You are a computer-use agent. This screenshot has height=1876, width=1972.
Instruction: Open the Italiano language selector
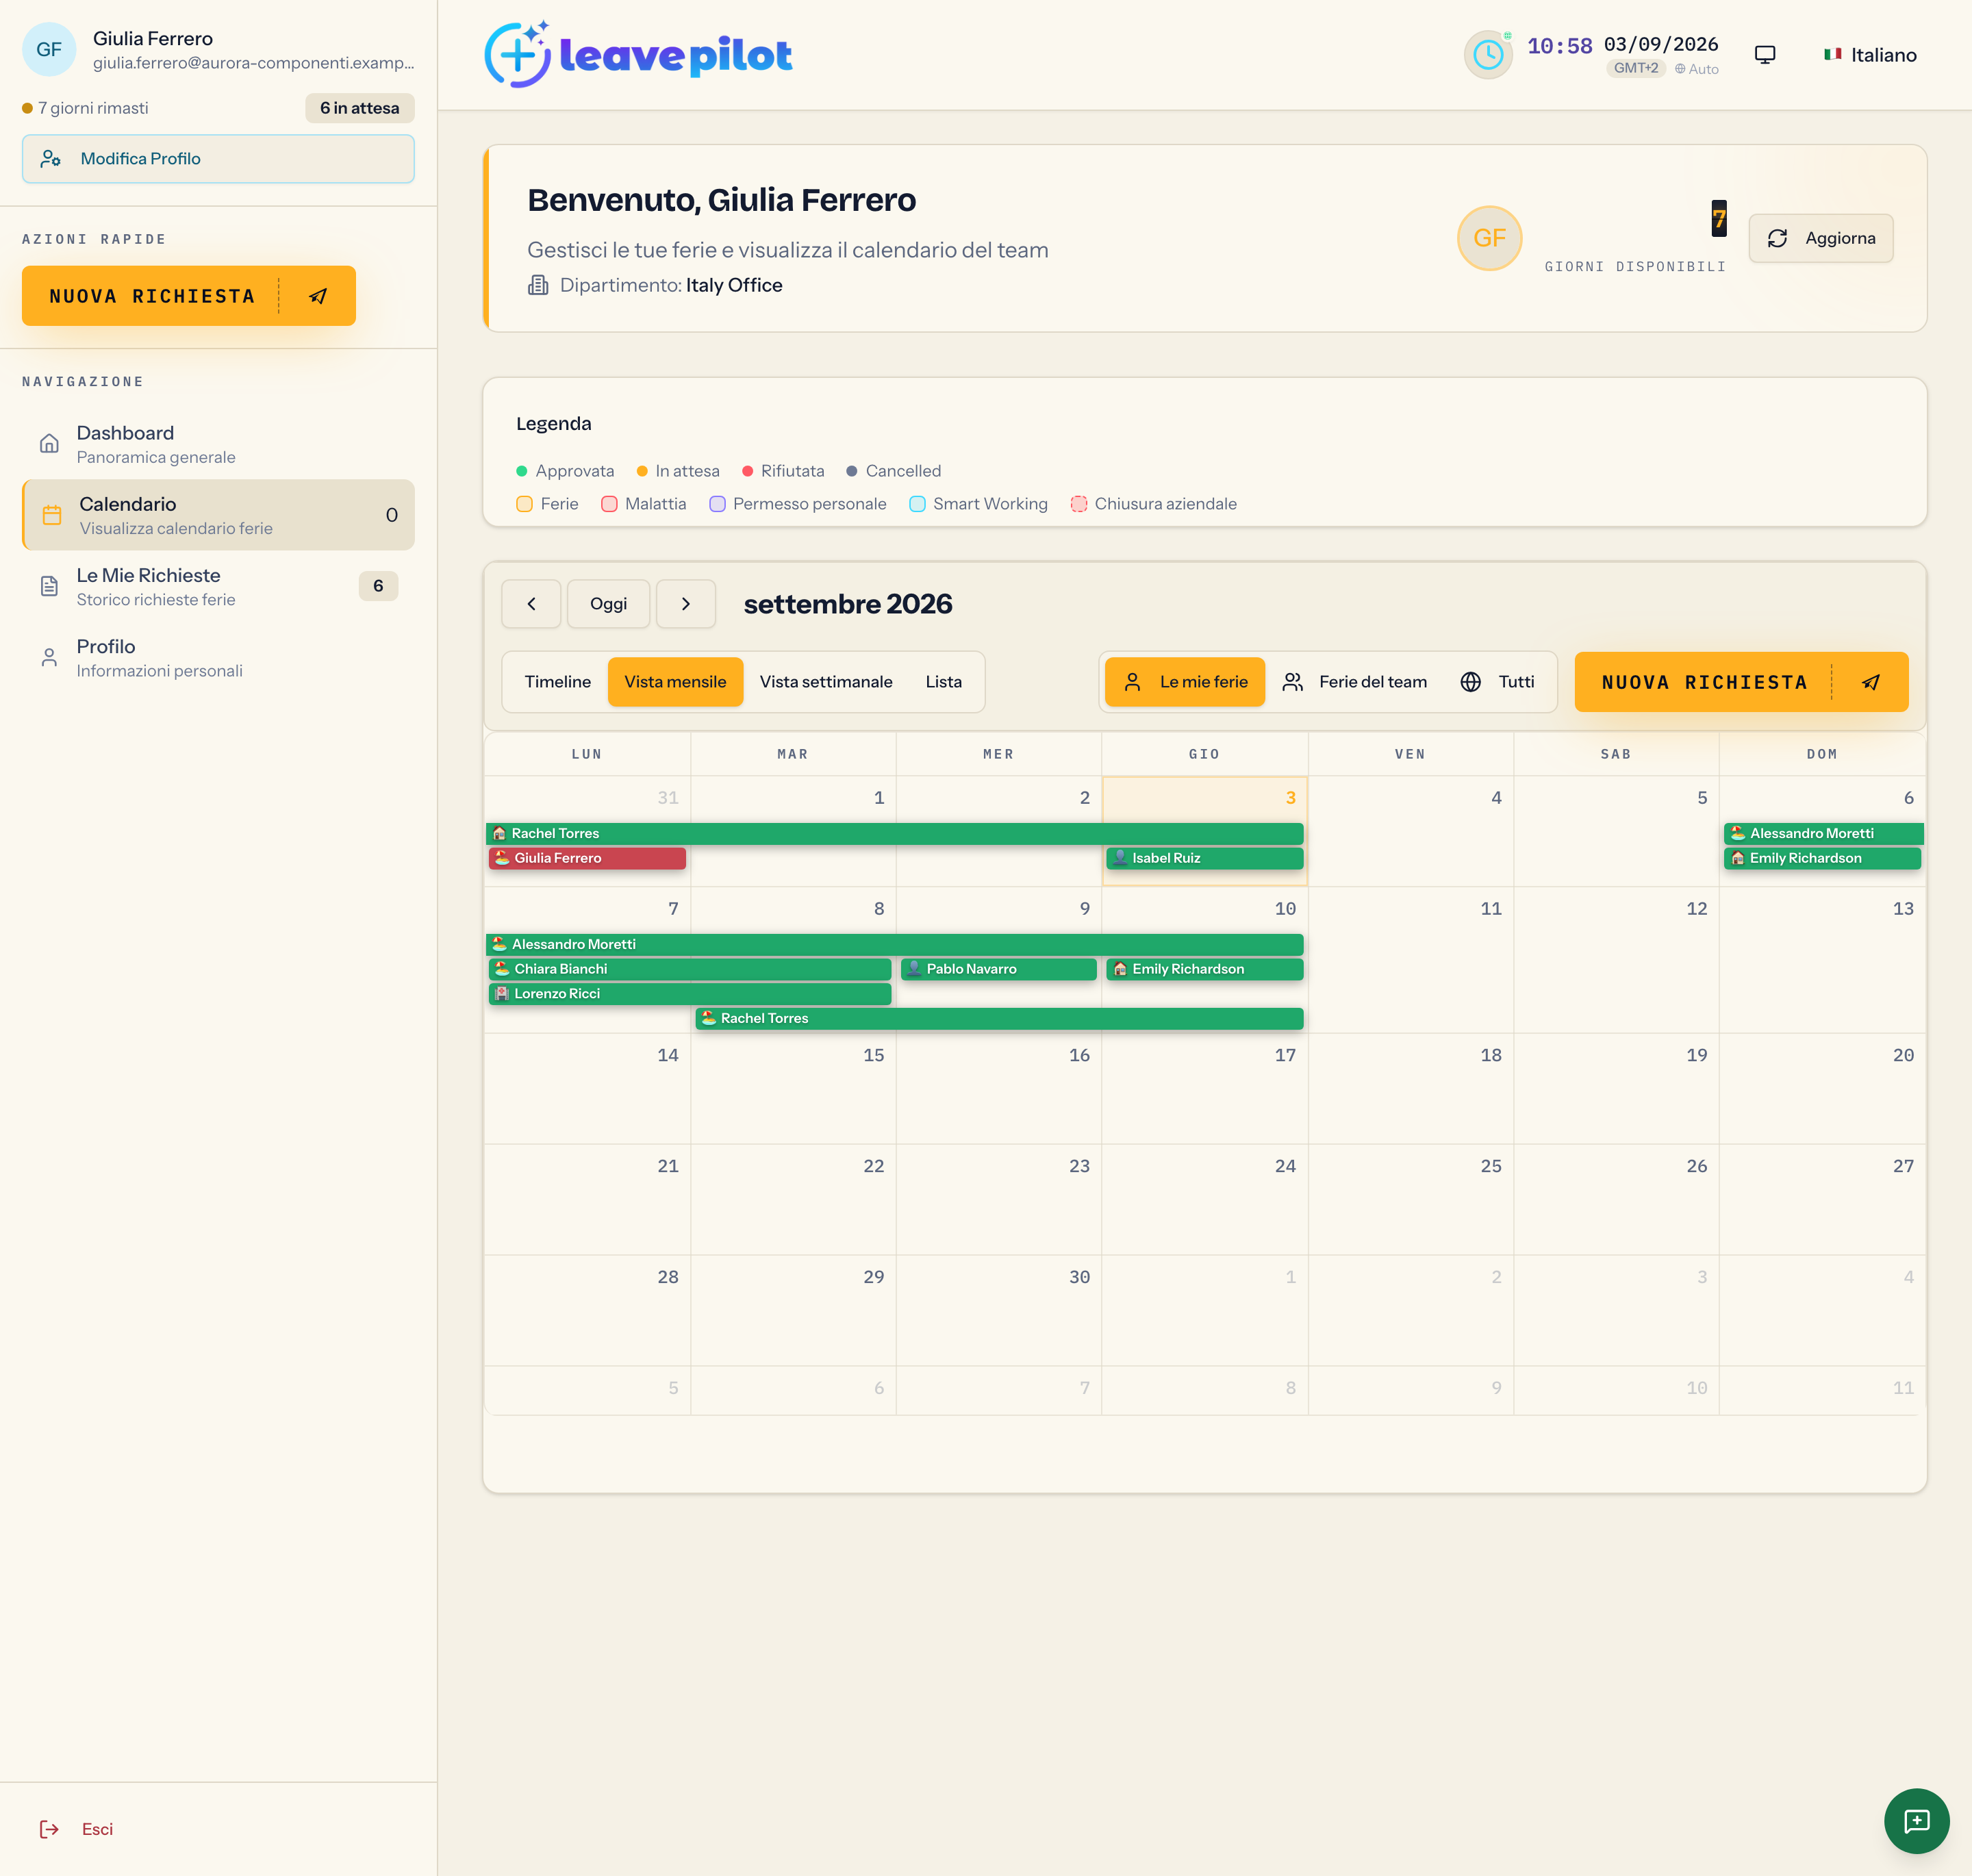(x=1870, y=55)
